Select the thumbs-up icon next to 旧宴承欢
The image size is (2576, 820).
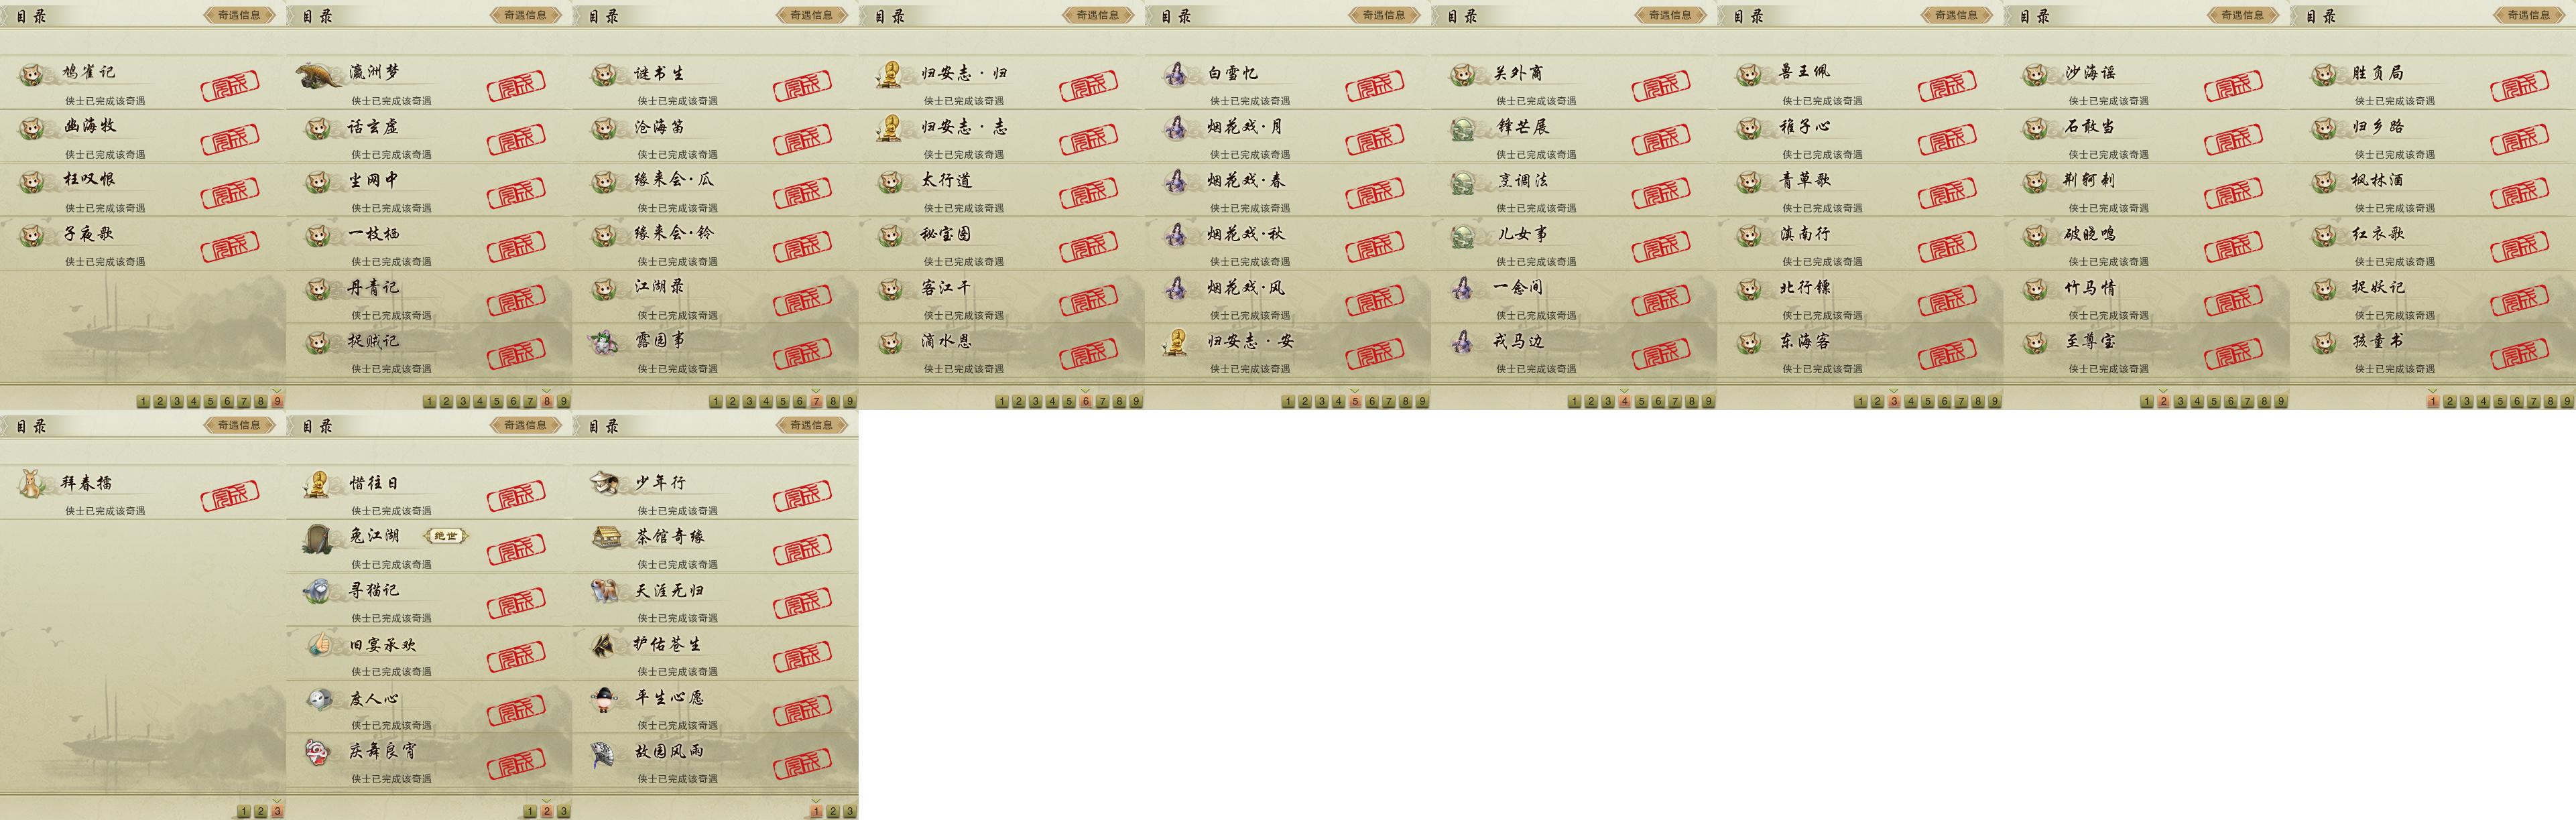319,644
